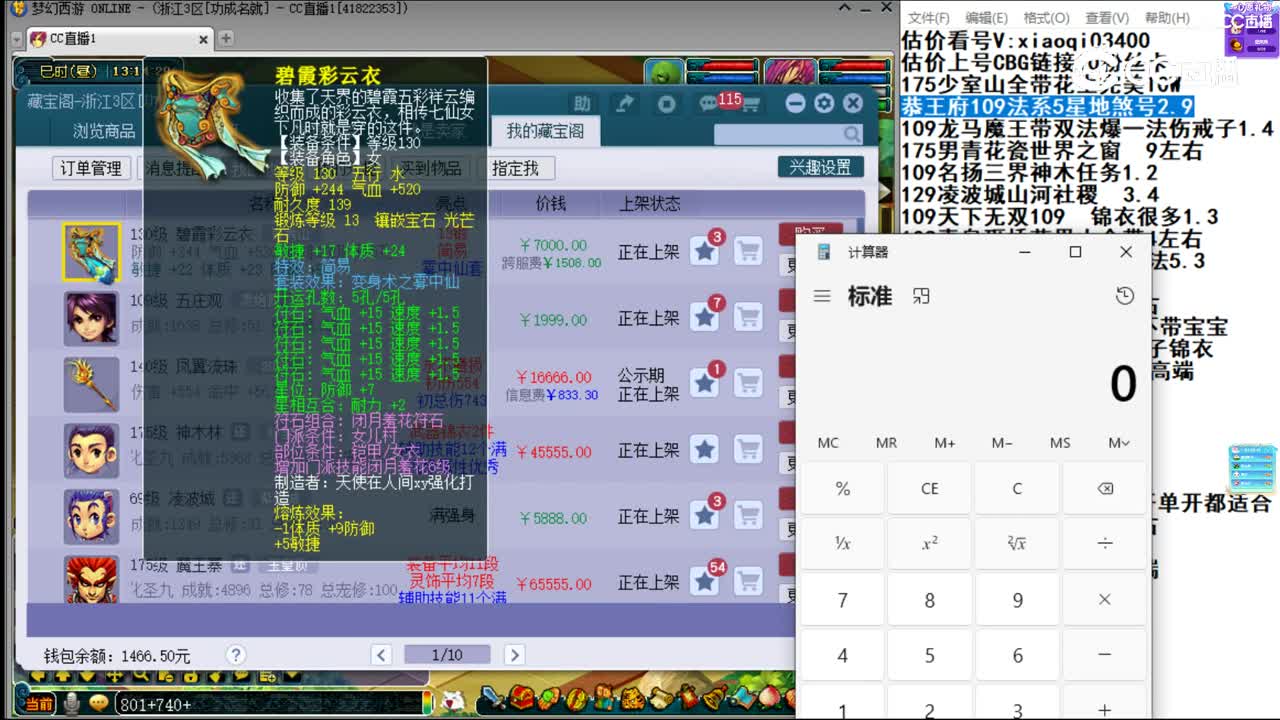Click the calculator divide key
Screen dimensions: 1280x720
coord(1105,543)
